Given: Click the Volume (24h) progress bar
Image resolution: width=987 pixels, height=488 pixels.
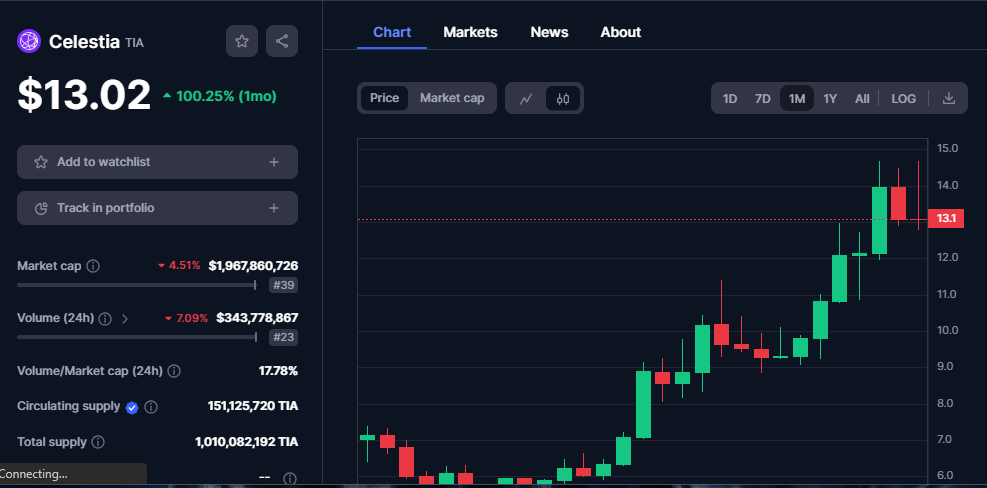Looking at the screenshot, I should 137,338.
